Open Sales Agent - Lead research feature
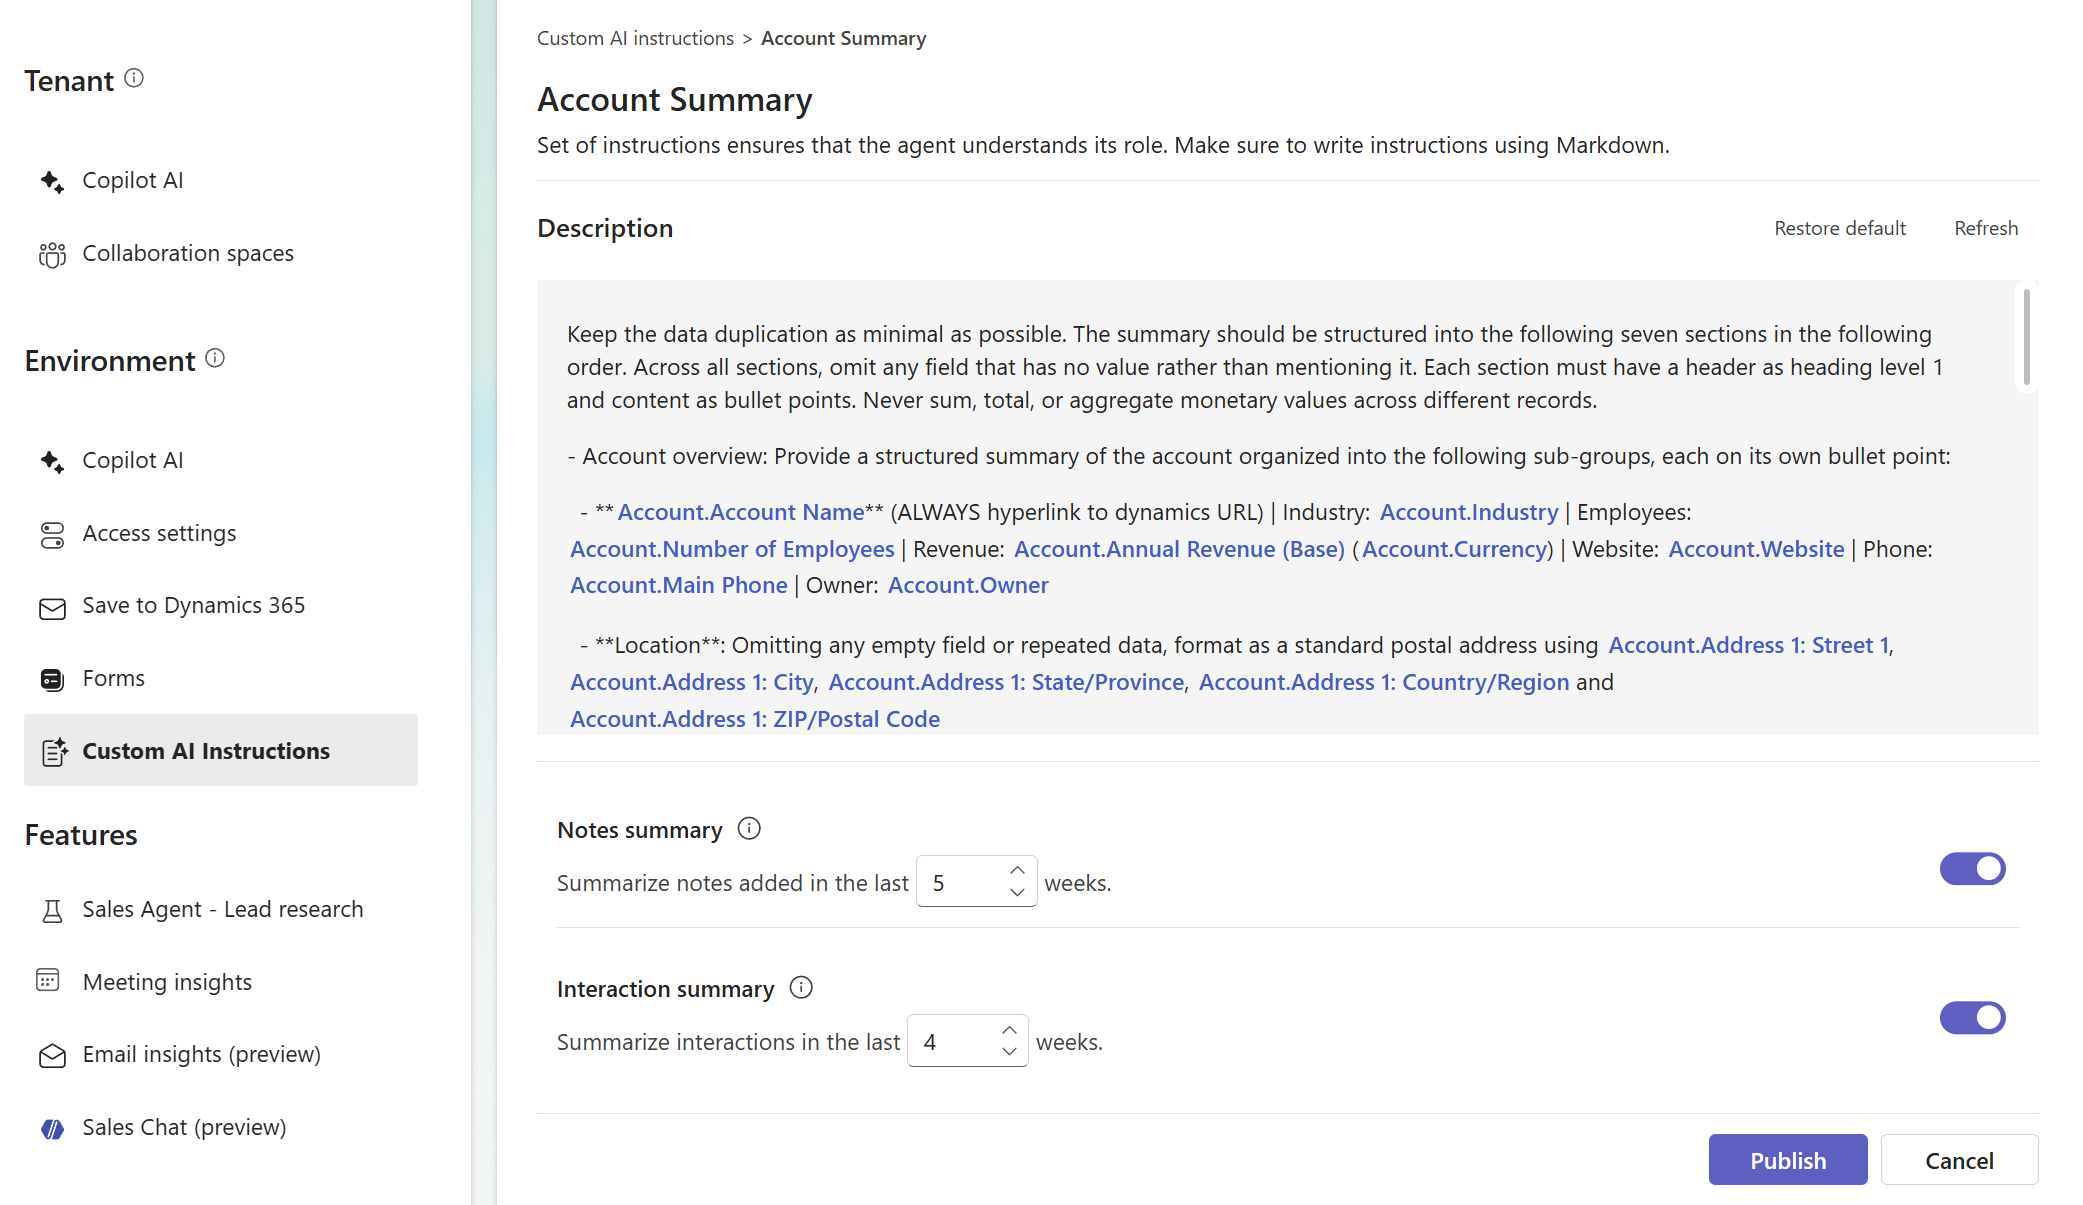The width and height of the screenshot is (2083, 1205). 221,910
